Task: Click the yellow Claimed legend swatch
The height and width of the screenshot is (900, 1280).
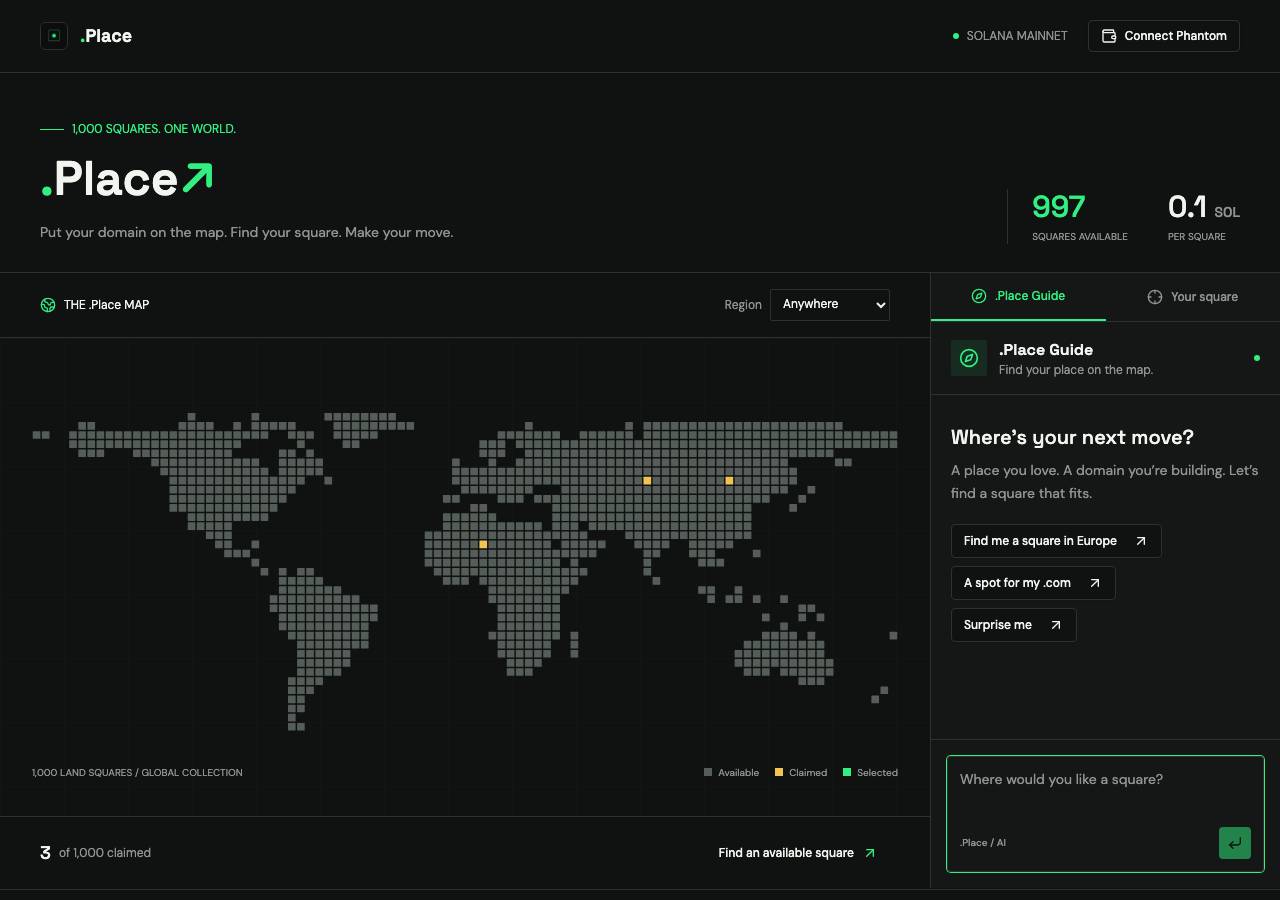Action: point(779,772)
